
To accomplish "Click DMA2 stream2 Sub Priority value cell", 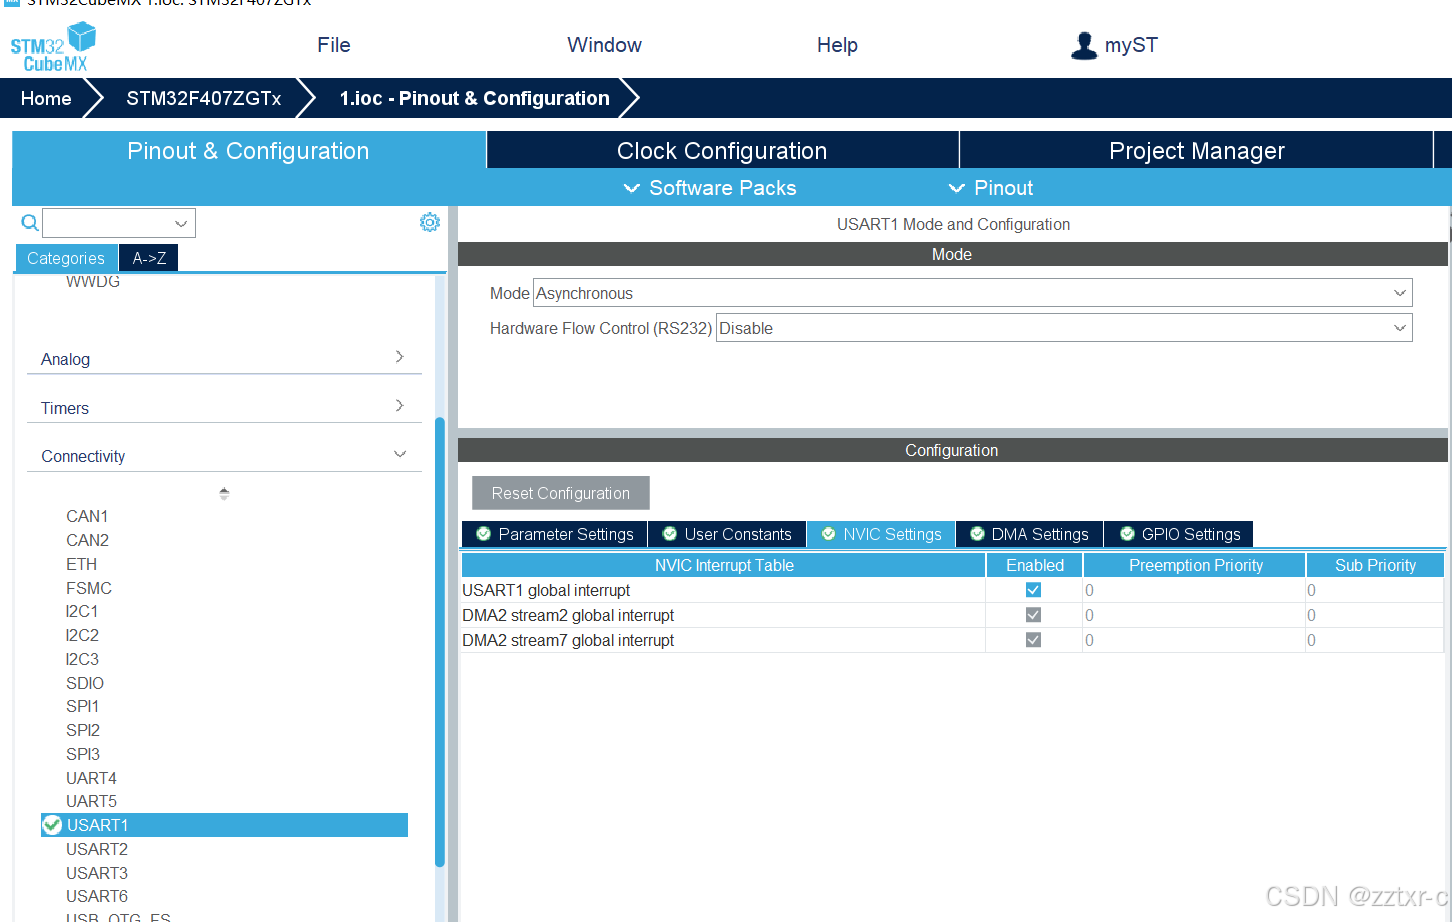I will pos(1374,615).
